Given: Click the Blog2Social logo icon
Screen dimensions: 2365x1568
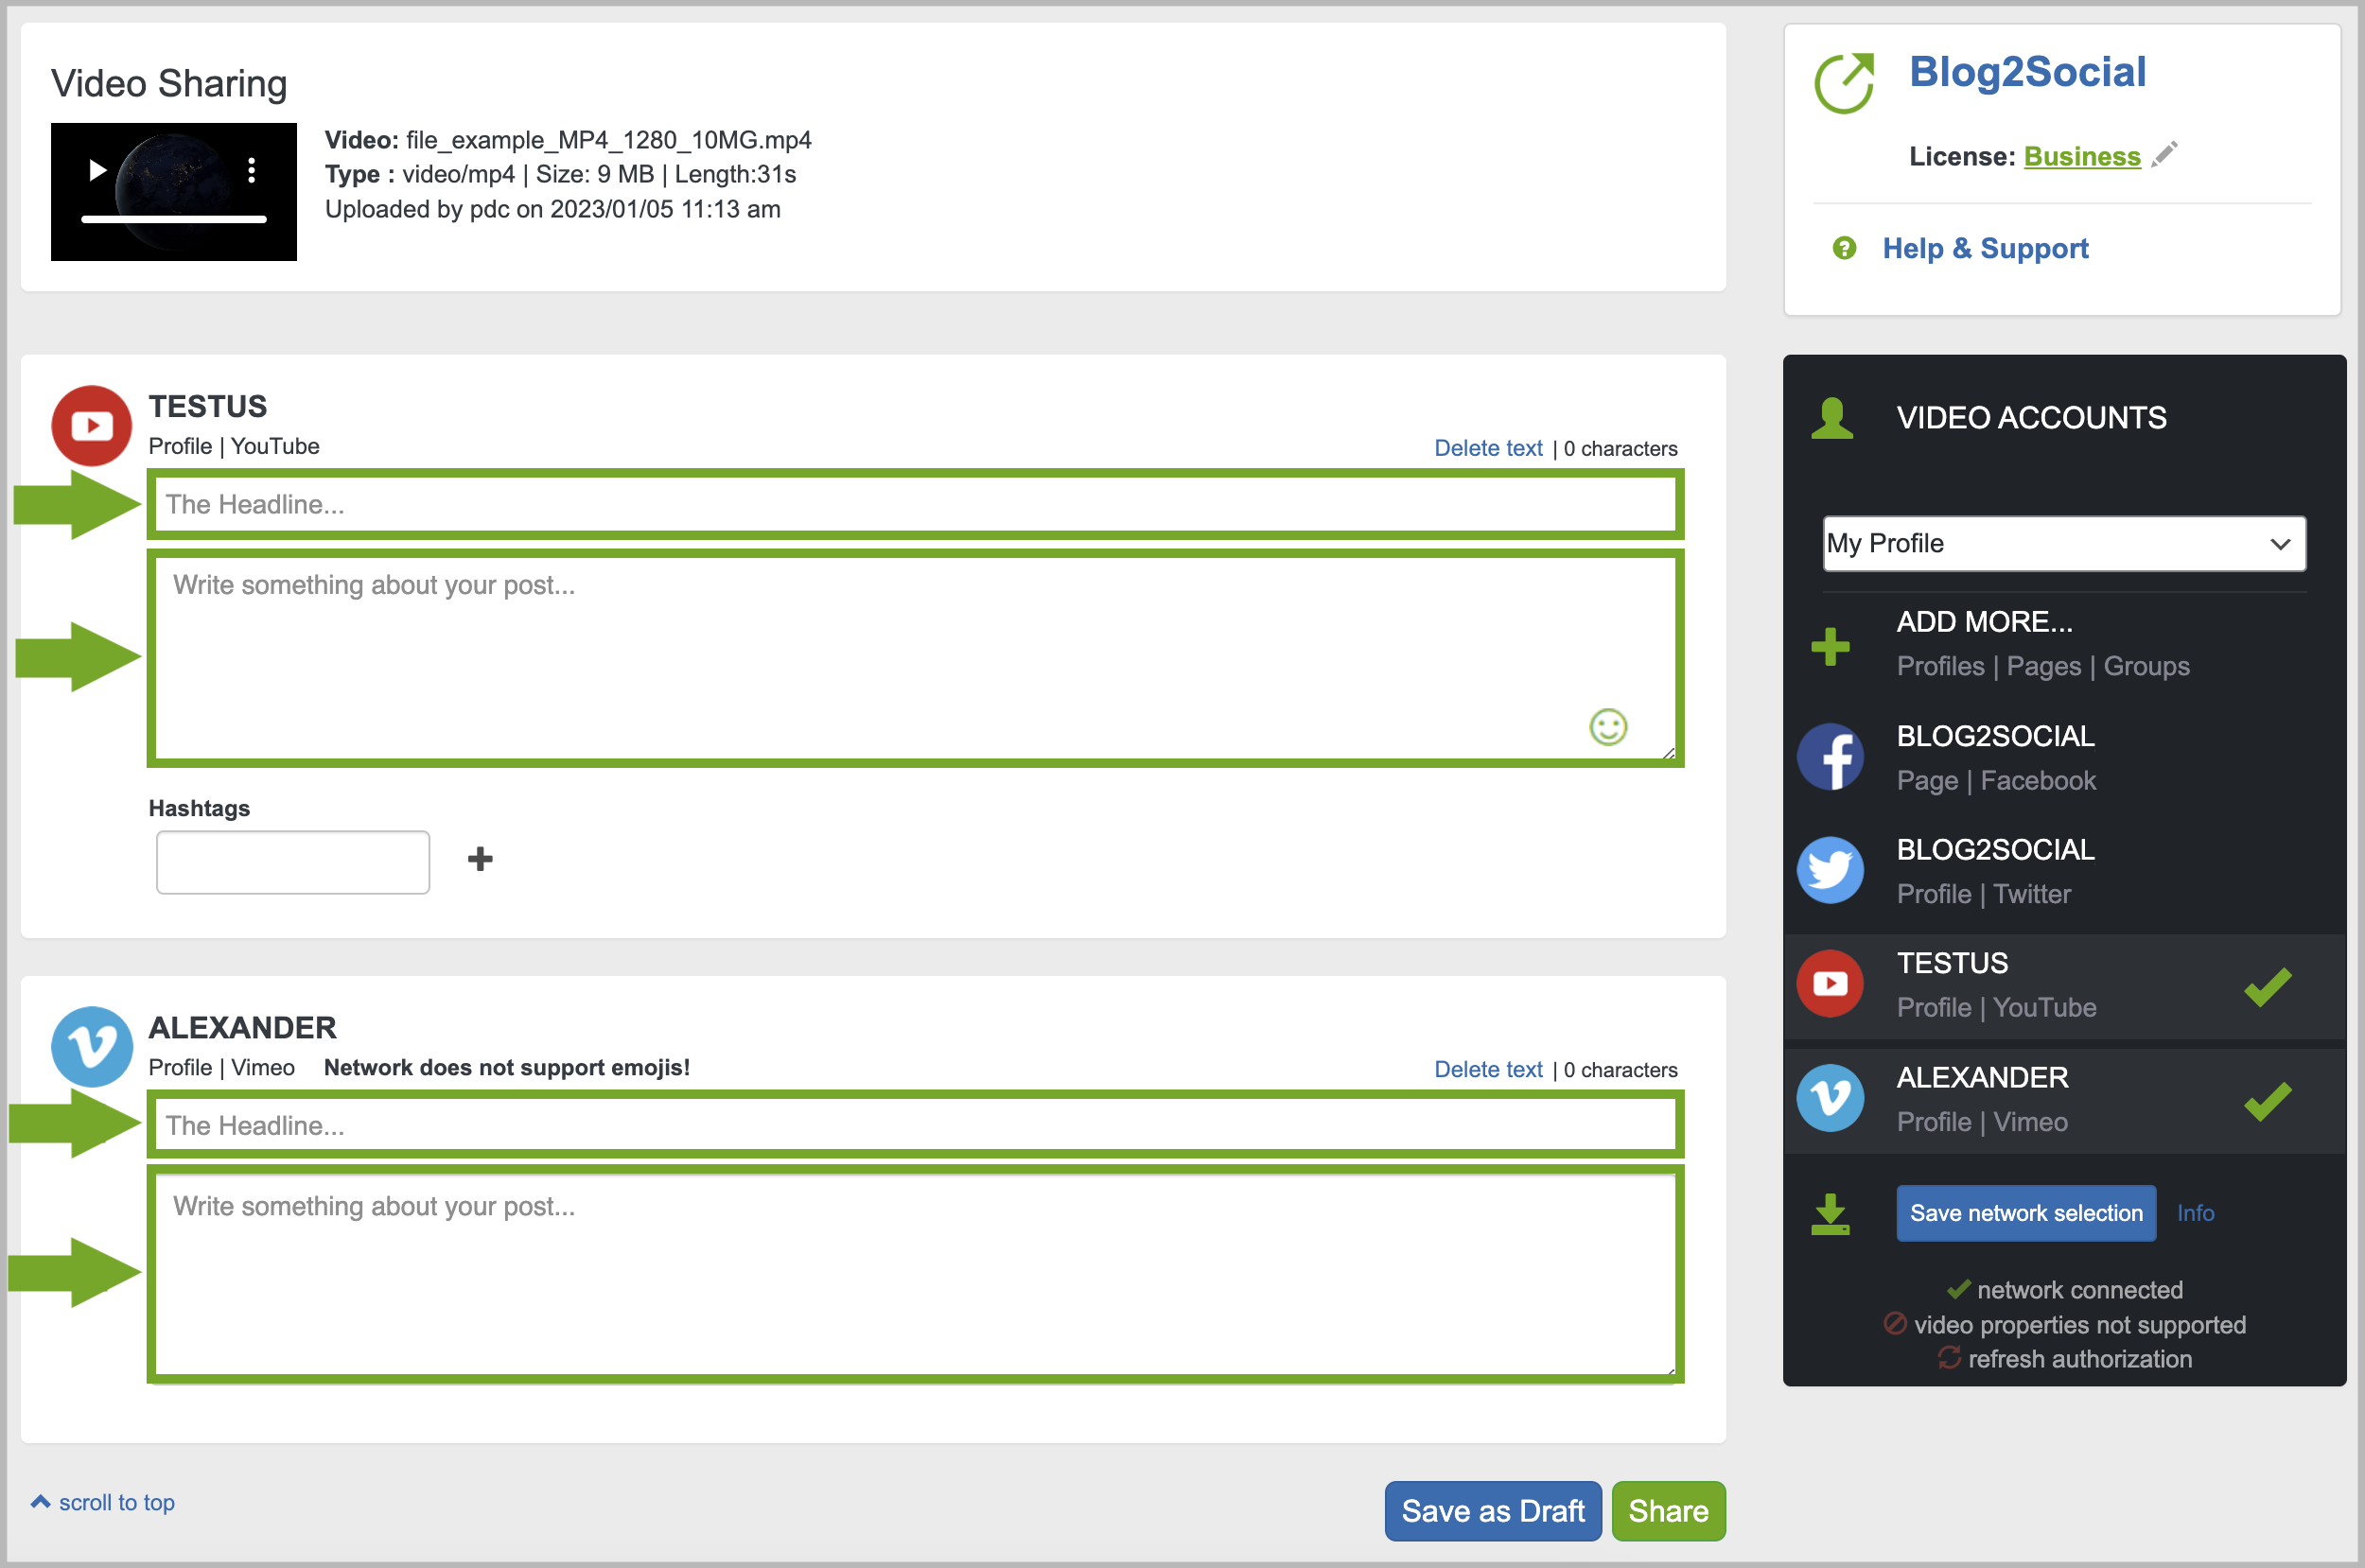Looking at the screenshot, I should 1844,83.
